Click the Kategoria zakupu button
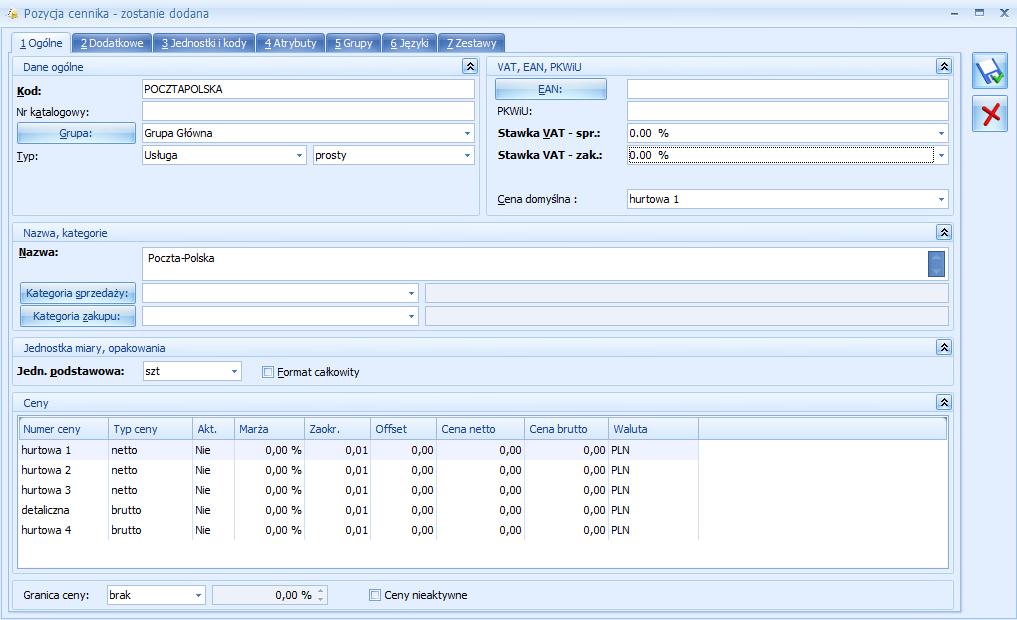This screenshot has width=1017, height=620. pyautogui.click(x=77, y=316)
